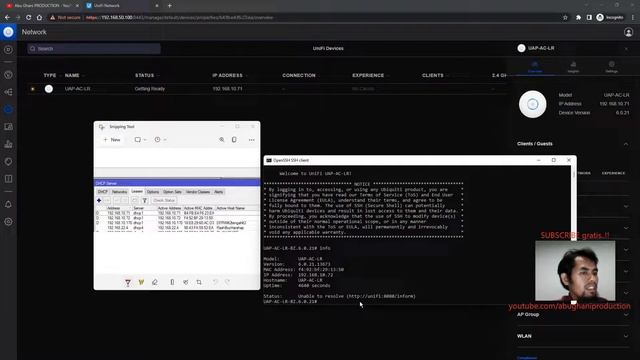Click the account avatar icon top right

click(628, 32)
